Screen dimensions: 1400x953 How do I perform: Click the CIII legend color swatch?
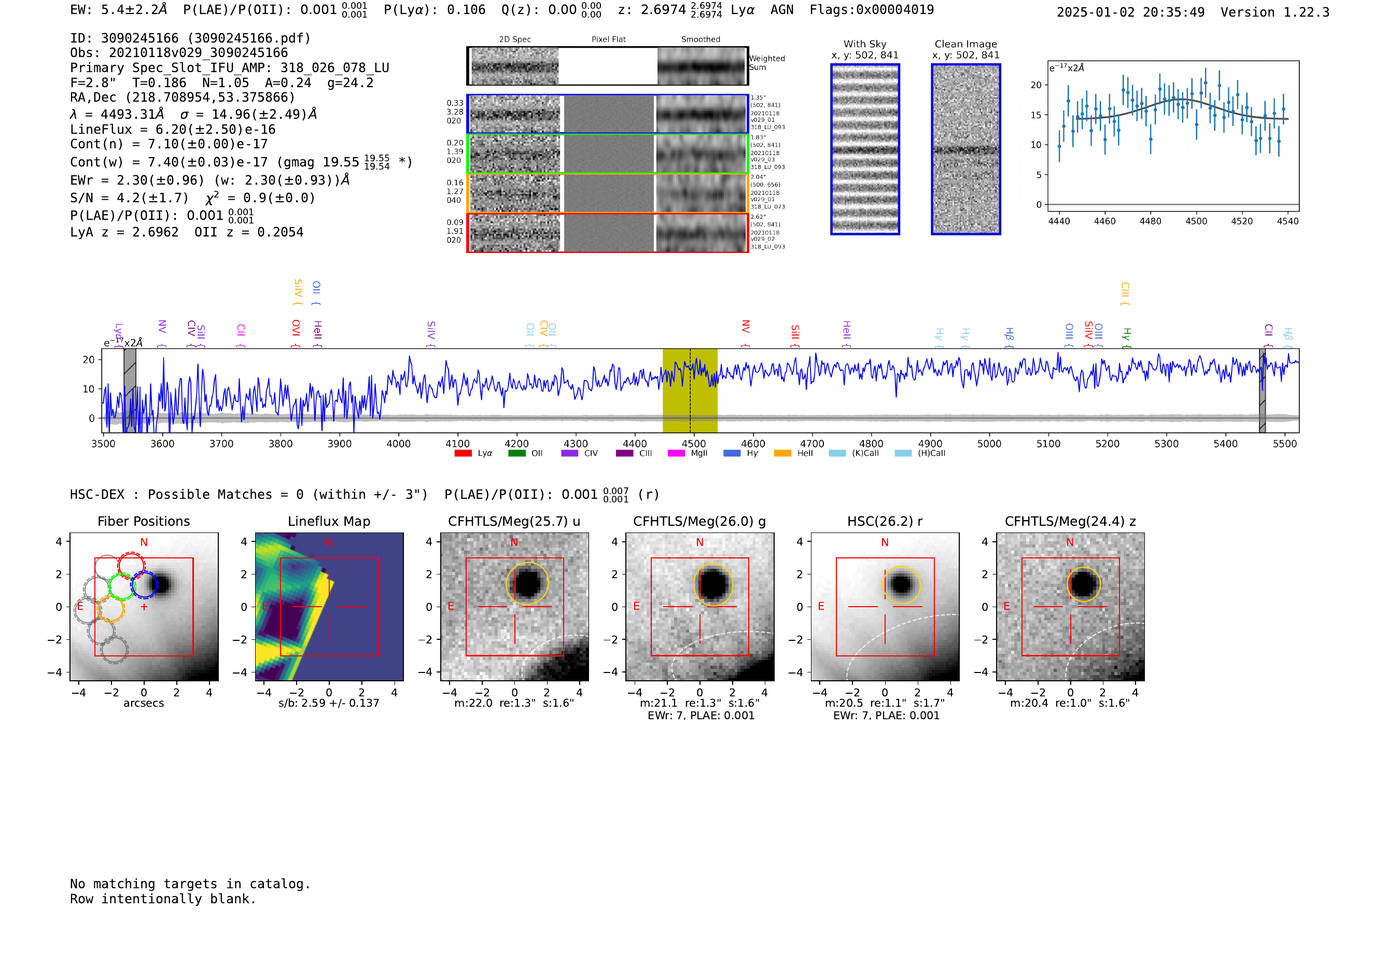coord(625,453)
